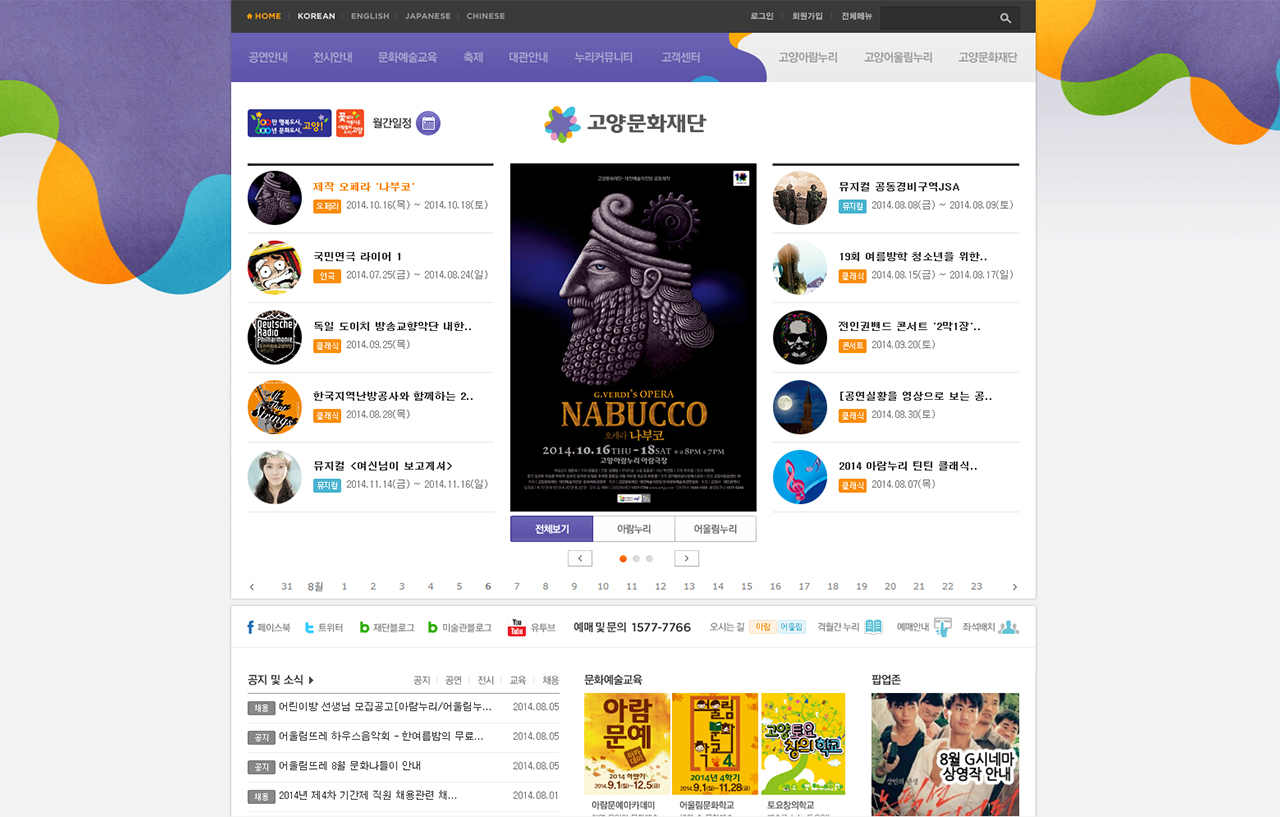
Task: Open notice 어린이방 선생님 모집공고
Action: (386, 707)
